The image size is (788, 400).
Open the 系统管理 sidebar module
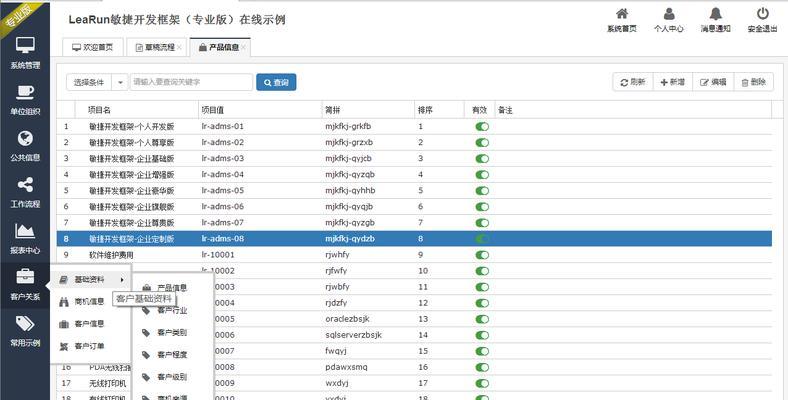(x=25, y=52)
